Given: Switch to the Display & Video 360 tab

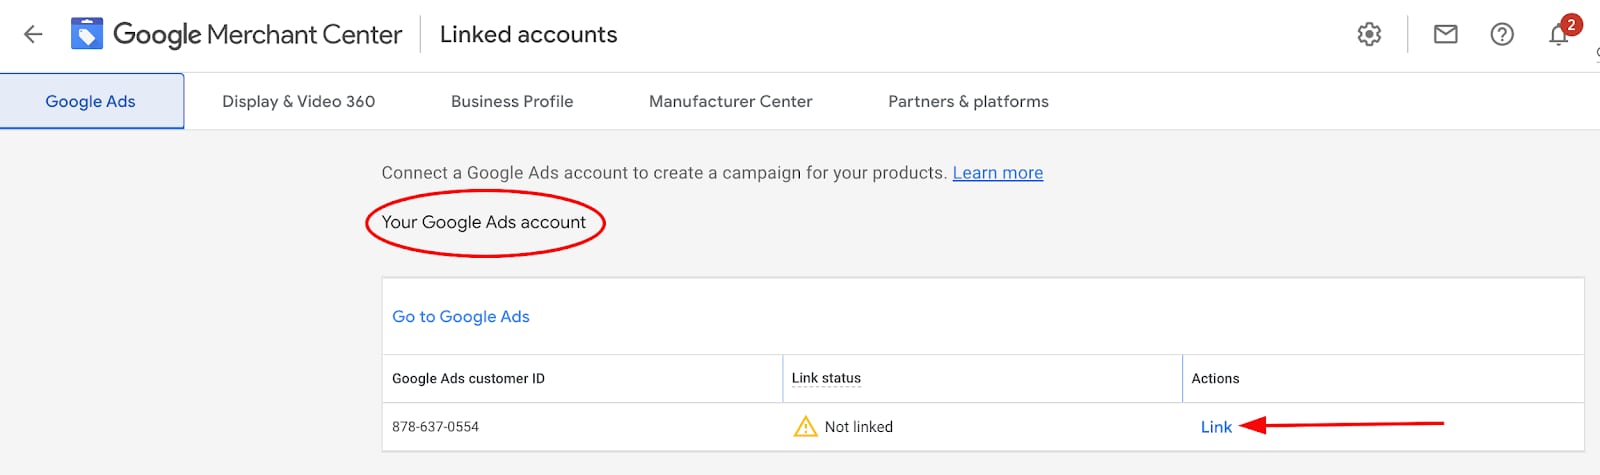Looking at the screenshot, I should 298,102.
